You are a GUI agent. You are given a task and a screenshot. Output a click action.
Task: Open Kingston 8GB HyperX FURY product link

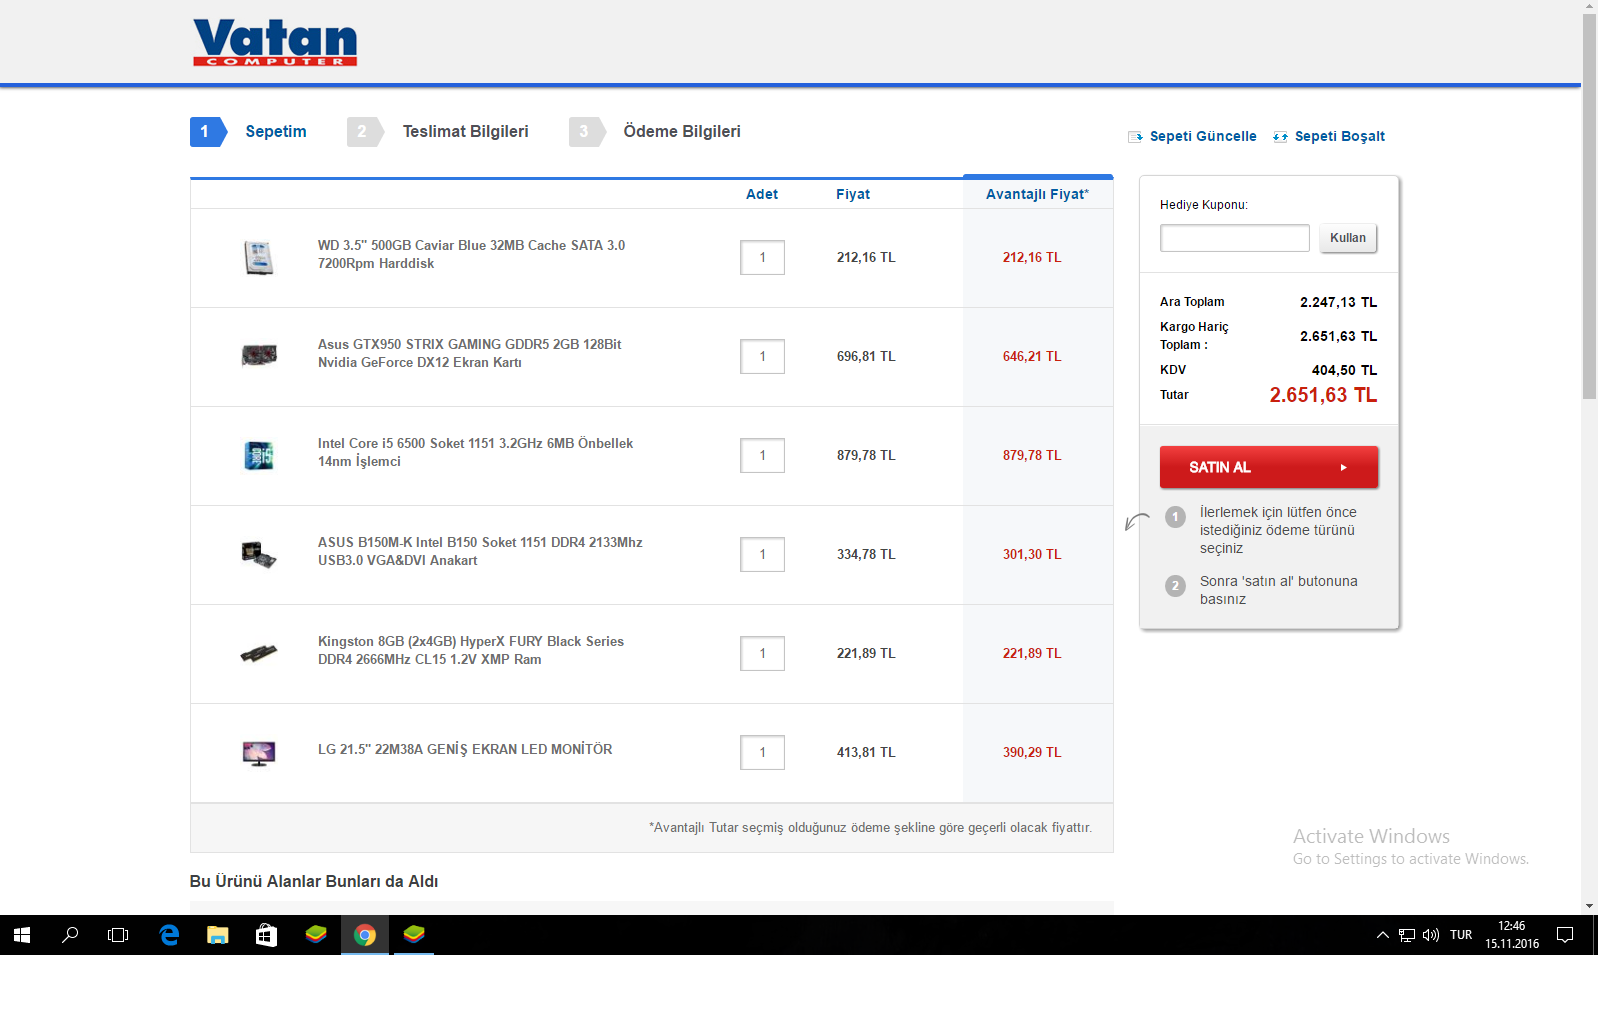pyautogui.click(x=470, y=650)
